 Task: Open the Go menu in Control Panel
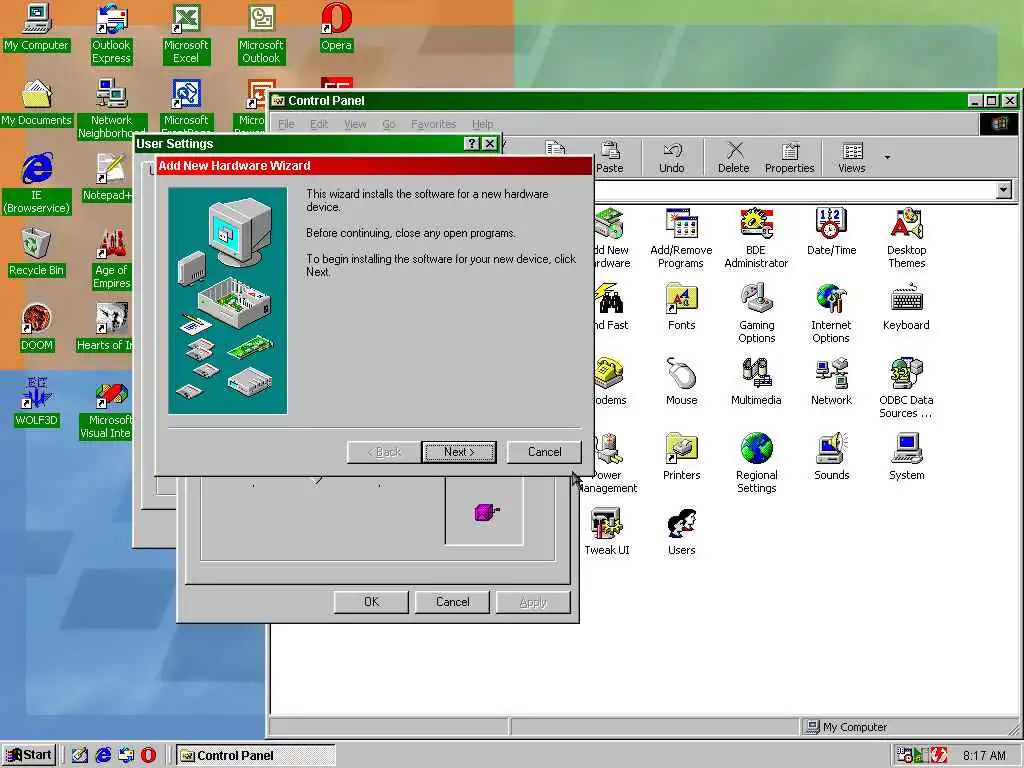389,124
